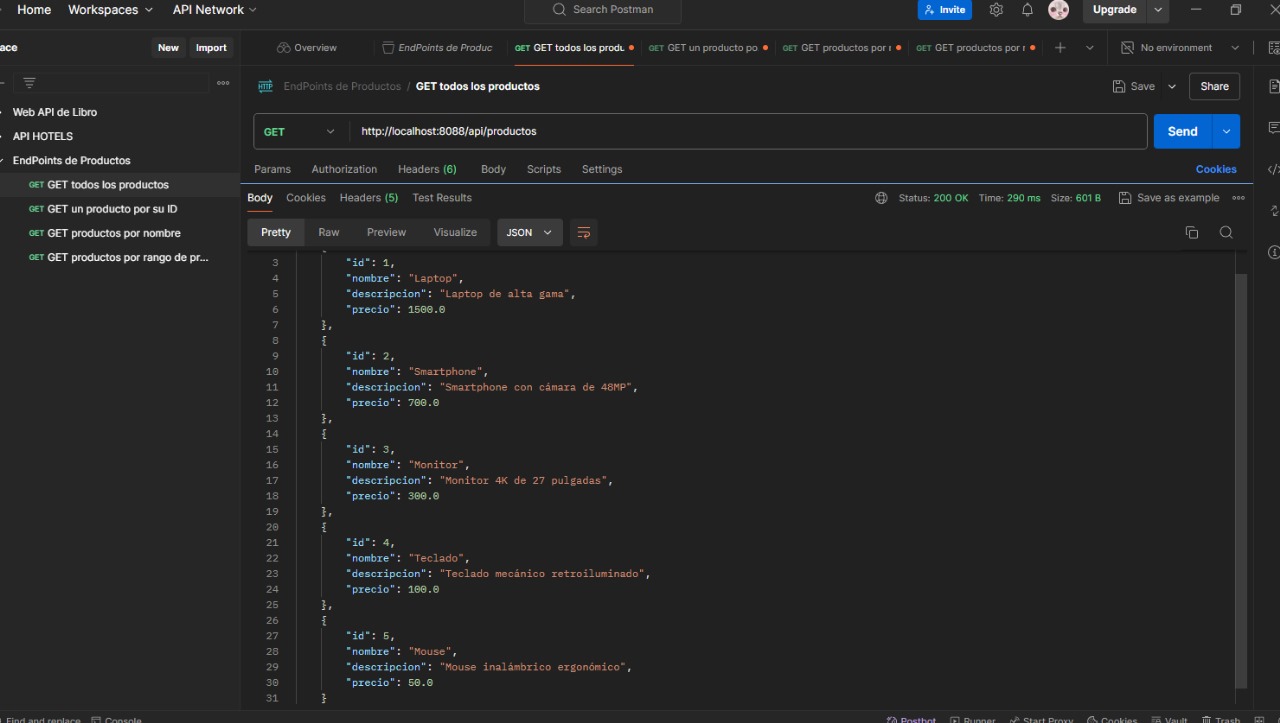Open the documentation icon in the right sidebar
Viewport: 1280px width, 723px height.
tap(1273, 87)
